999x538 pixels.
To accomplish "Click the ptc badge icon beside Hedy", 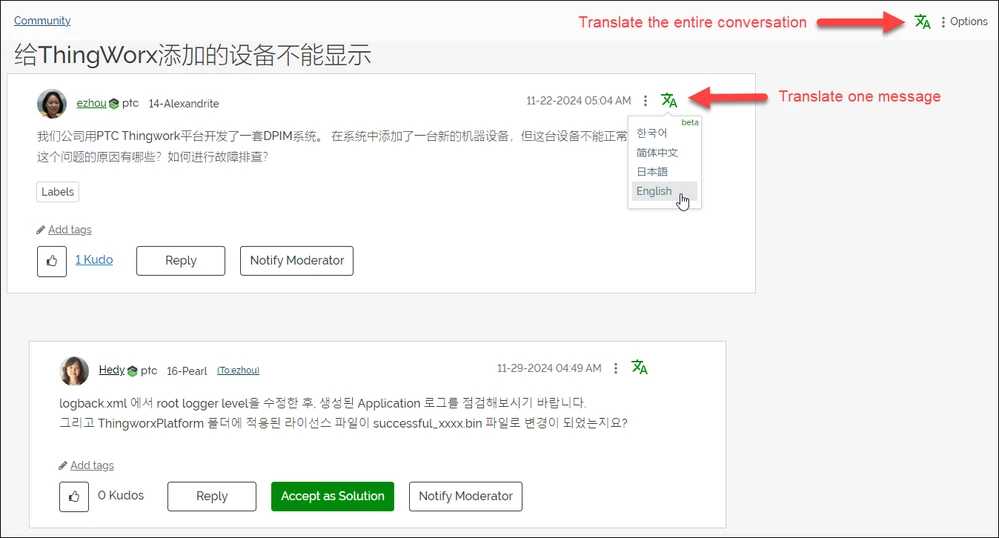I will (133, 371).
